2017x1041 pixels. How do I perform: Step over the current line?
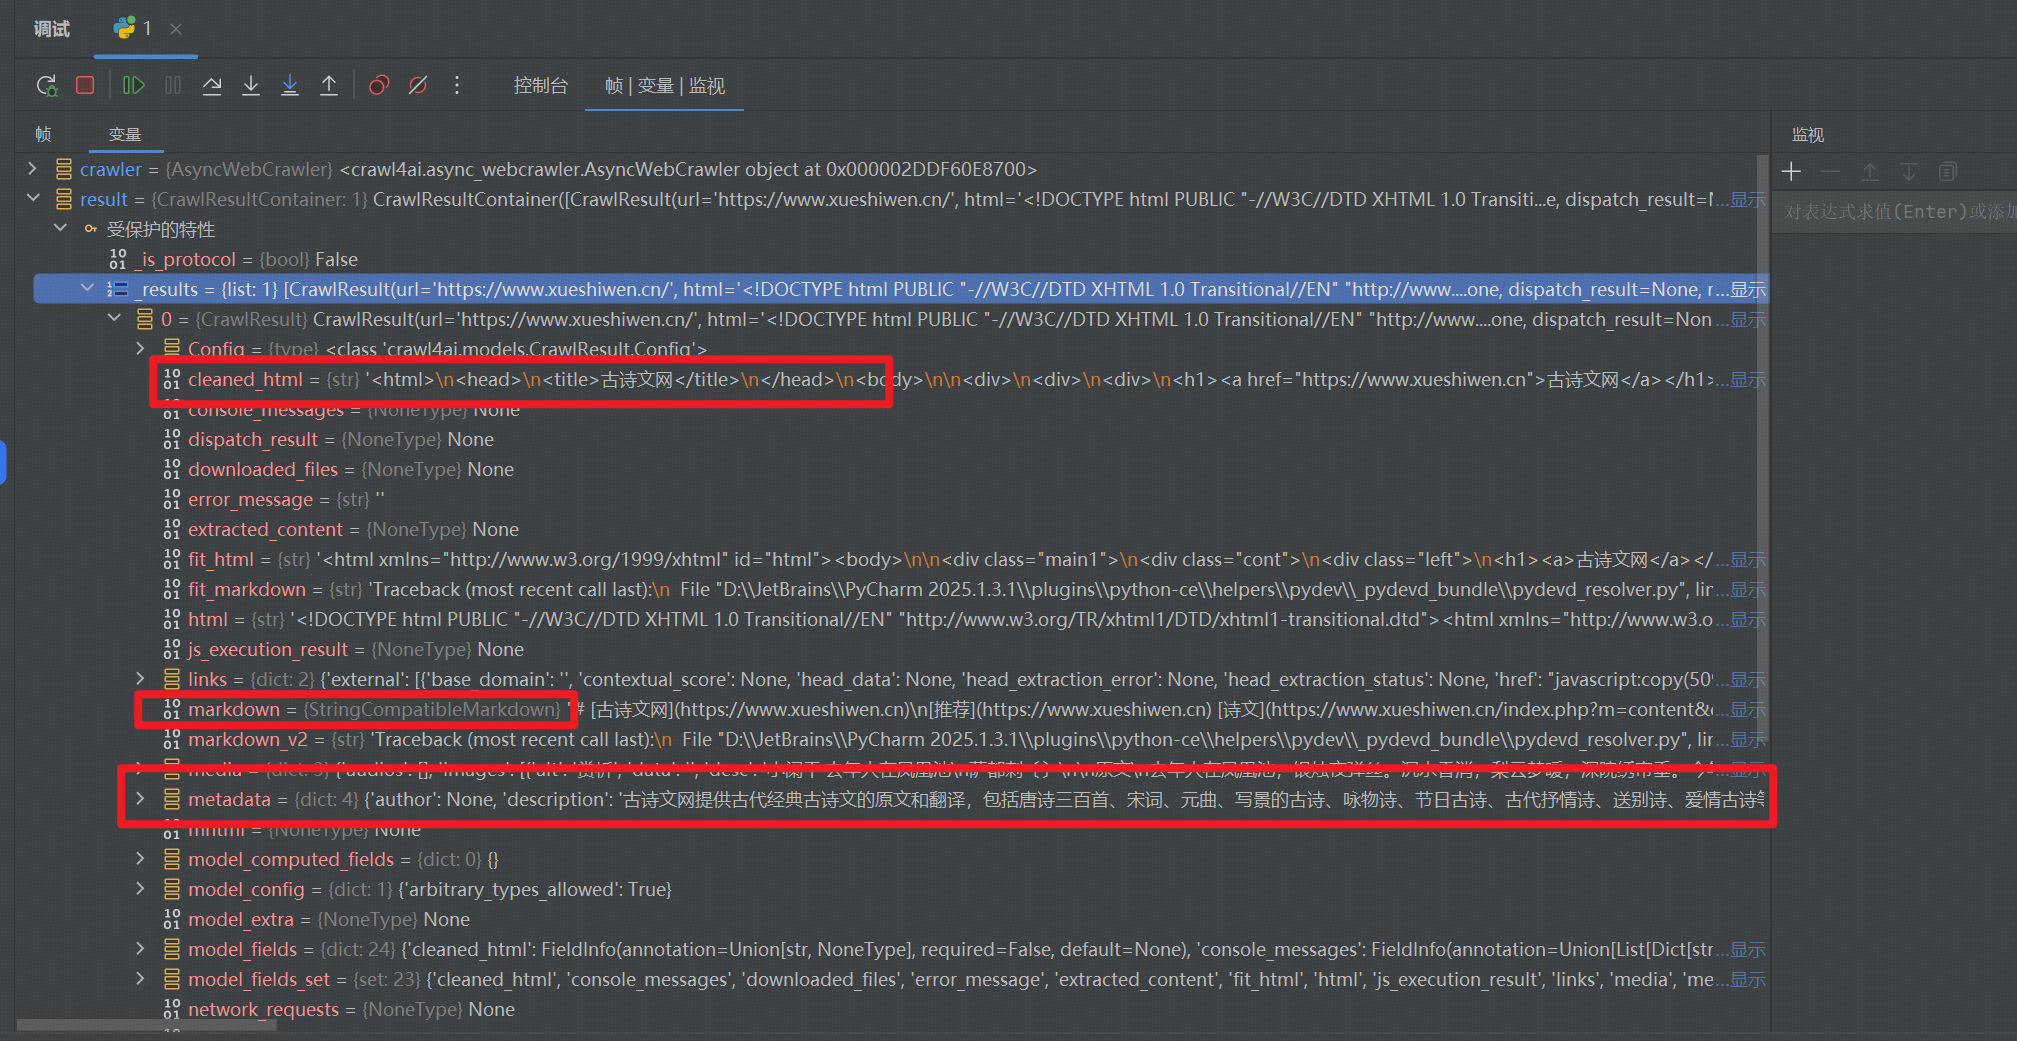[212, 86]
